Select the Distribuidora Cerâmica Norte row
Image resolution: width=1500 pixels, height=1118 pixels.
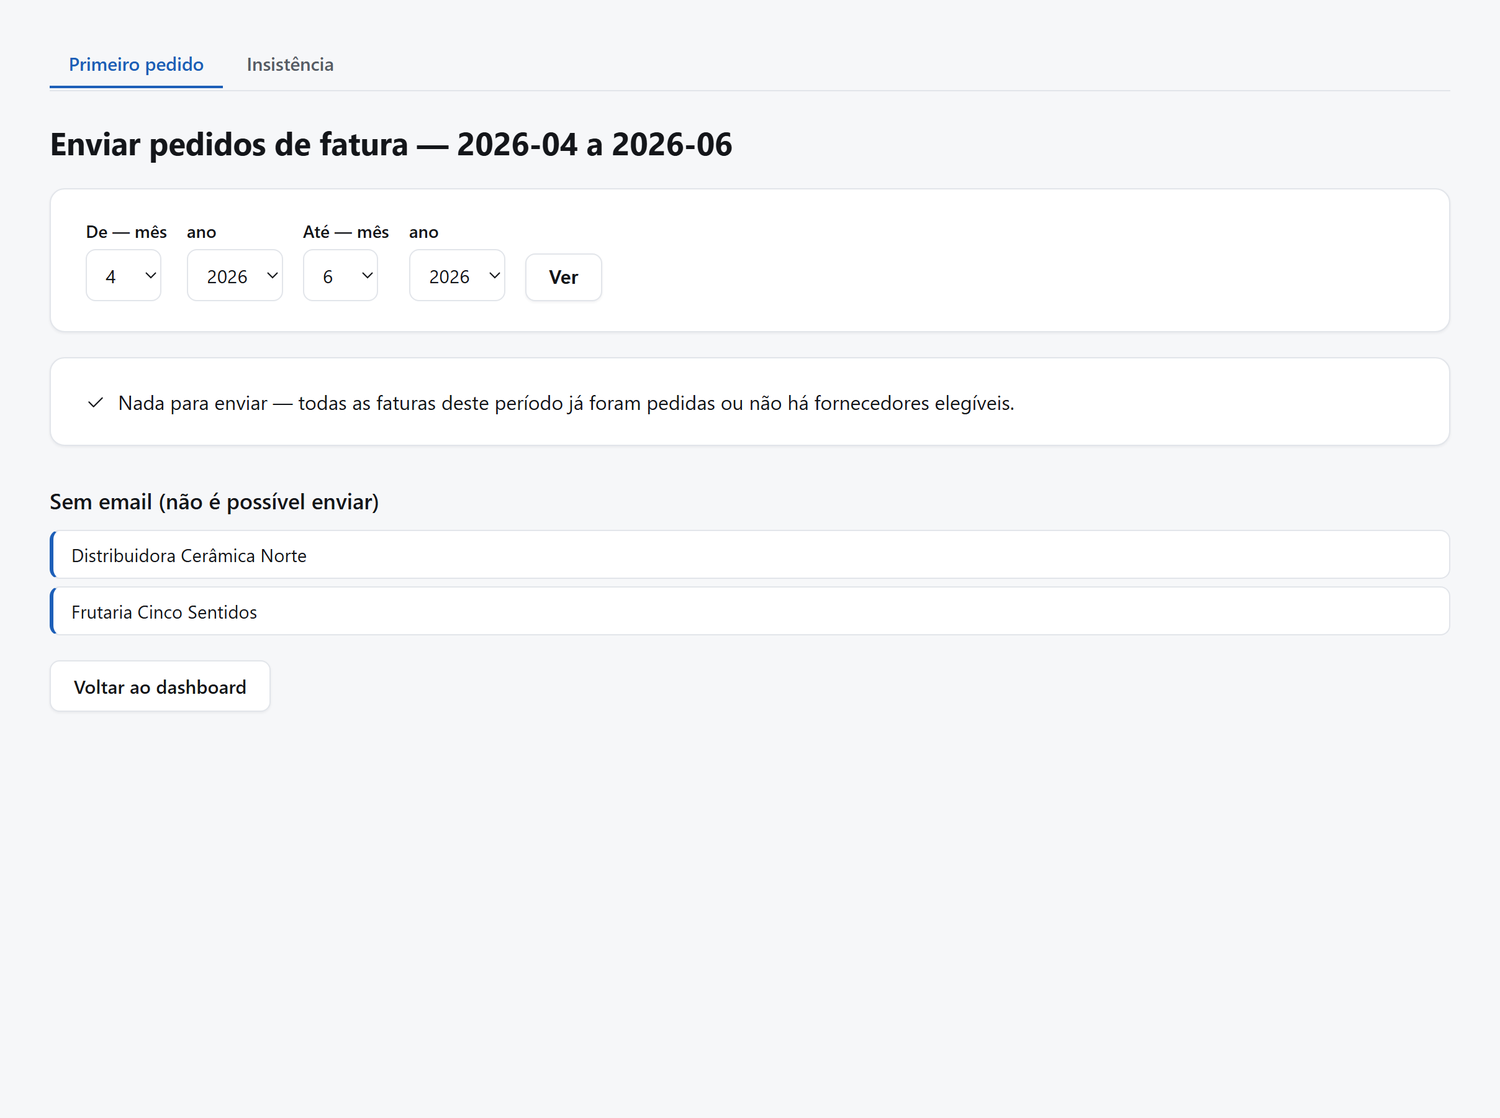(x=750, y=555)
